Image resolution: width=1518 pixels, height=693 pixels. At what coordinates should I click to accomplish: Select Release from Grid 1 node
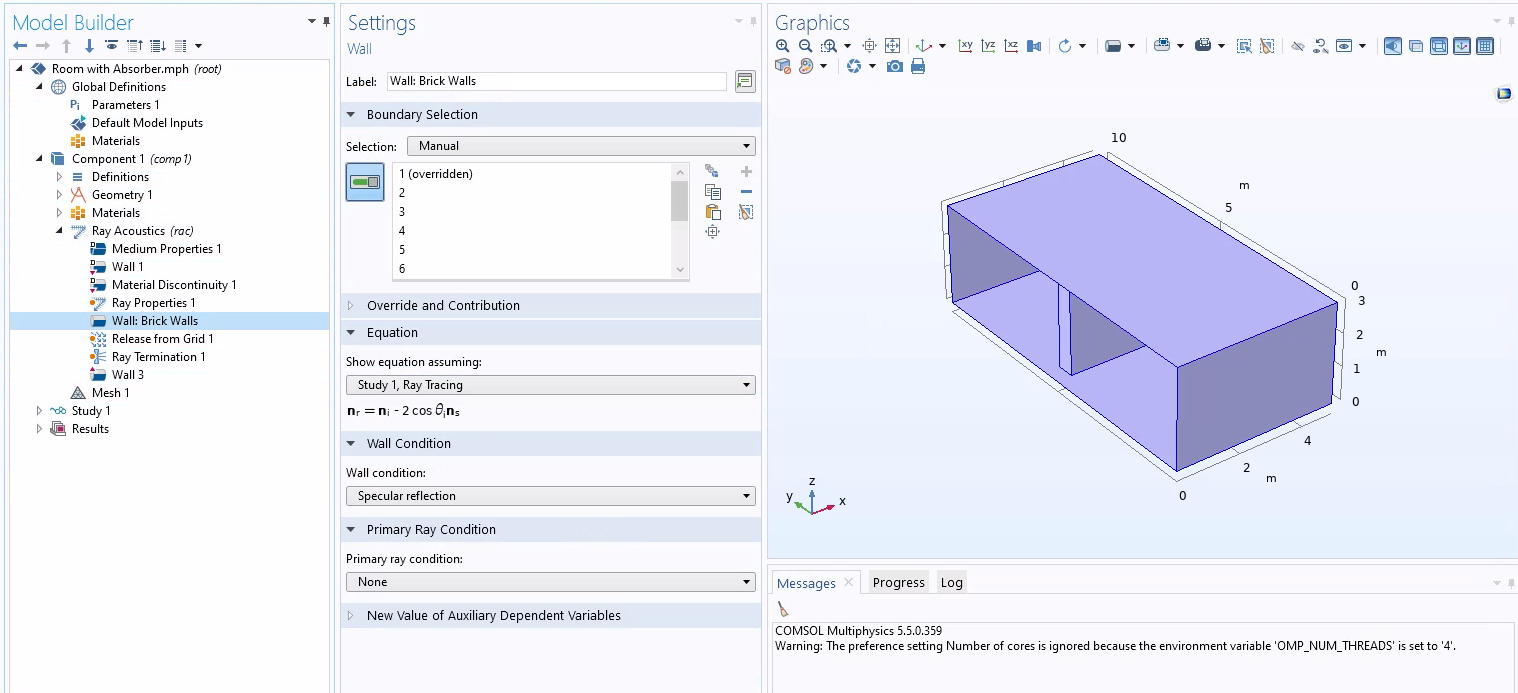162,339
